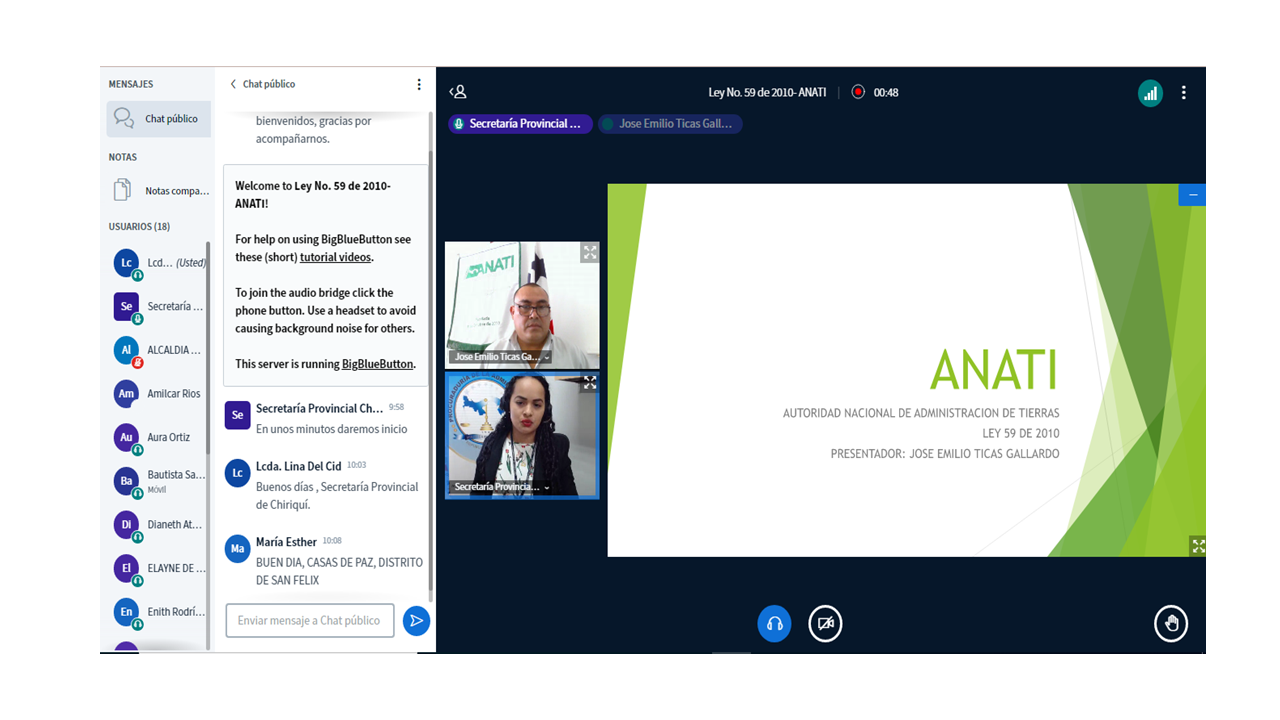The image size is (1280, 720).
Task: Raise hand using hand button
Action: click(1171, 624)
